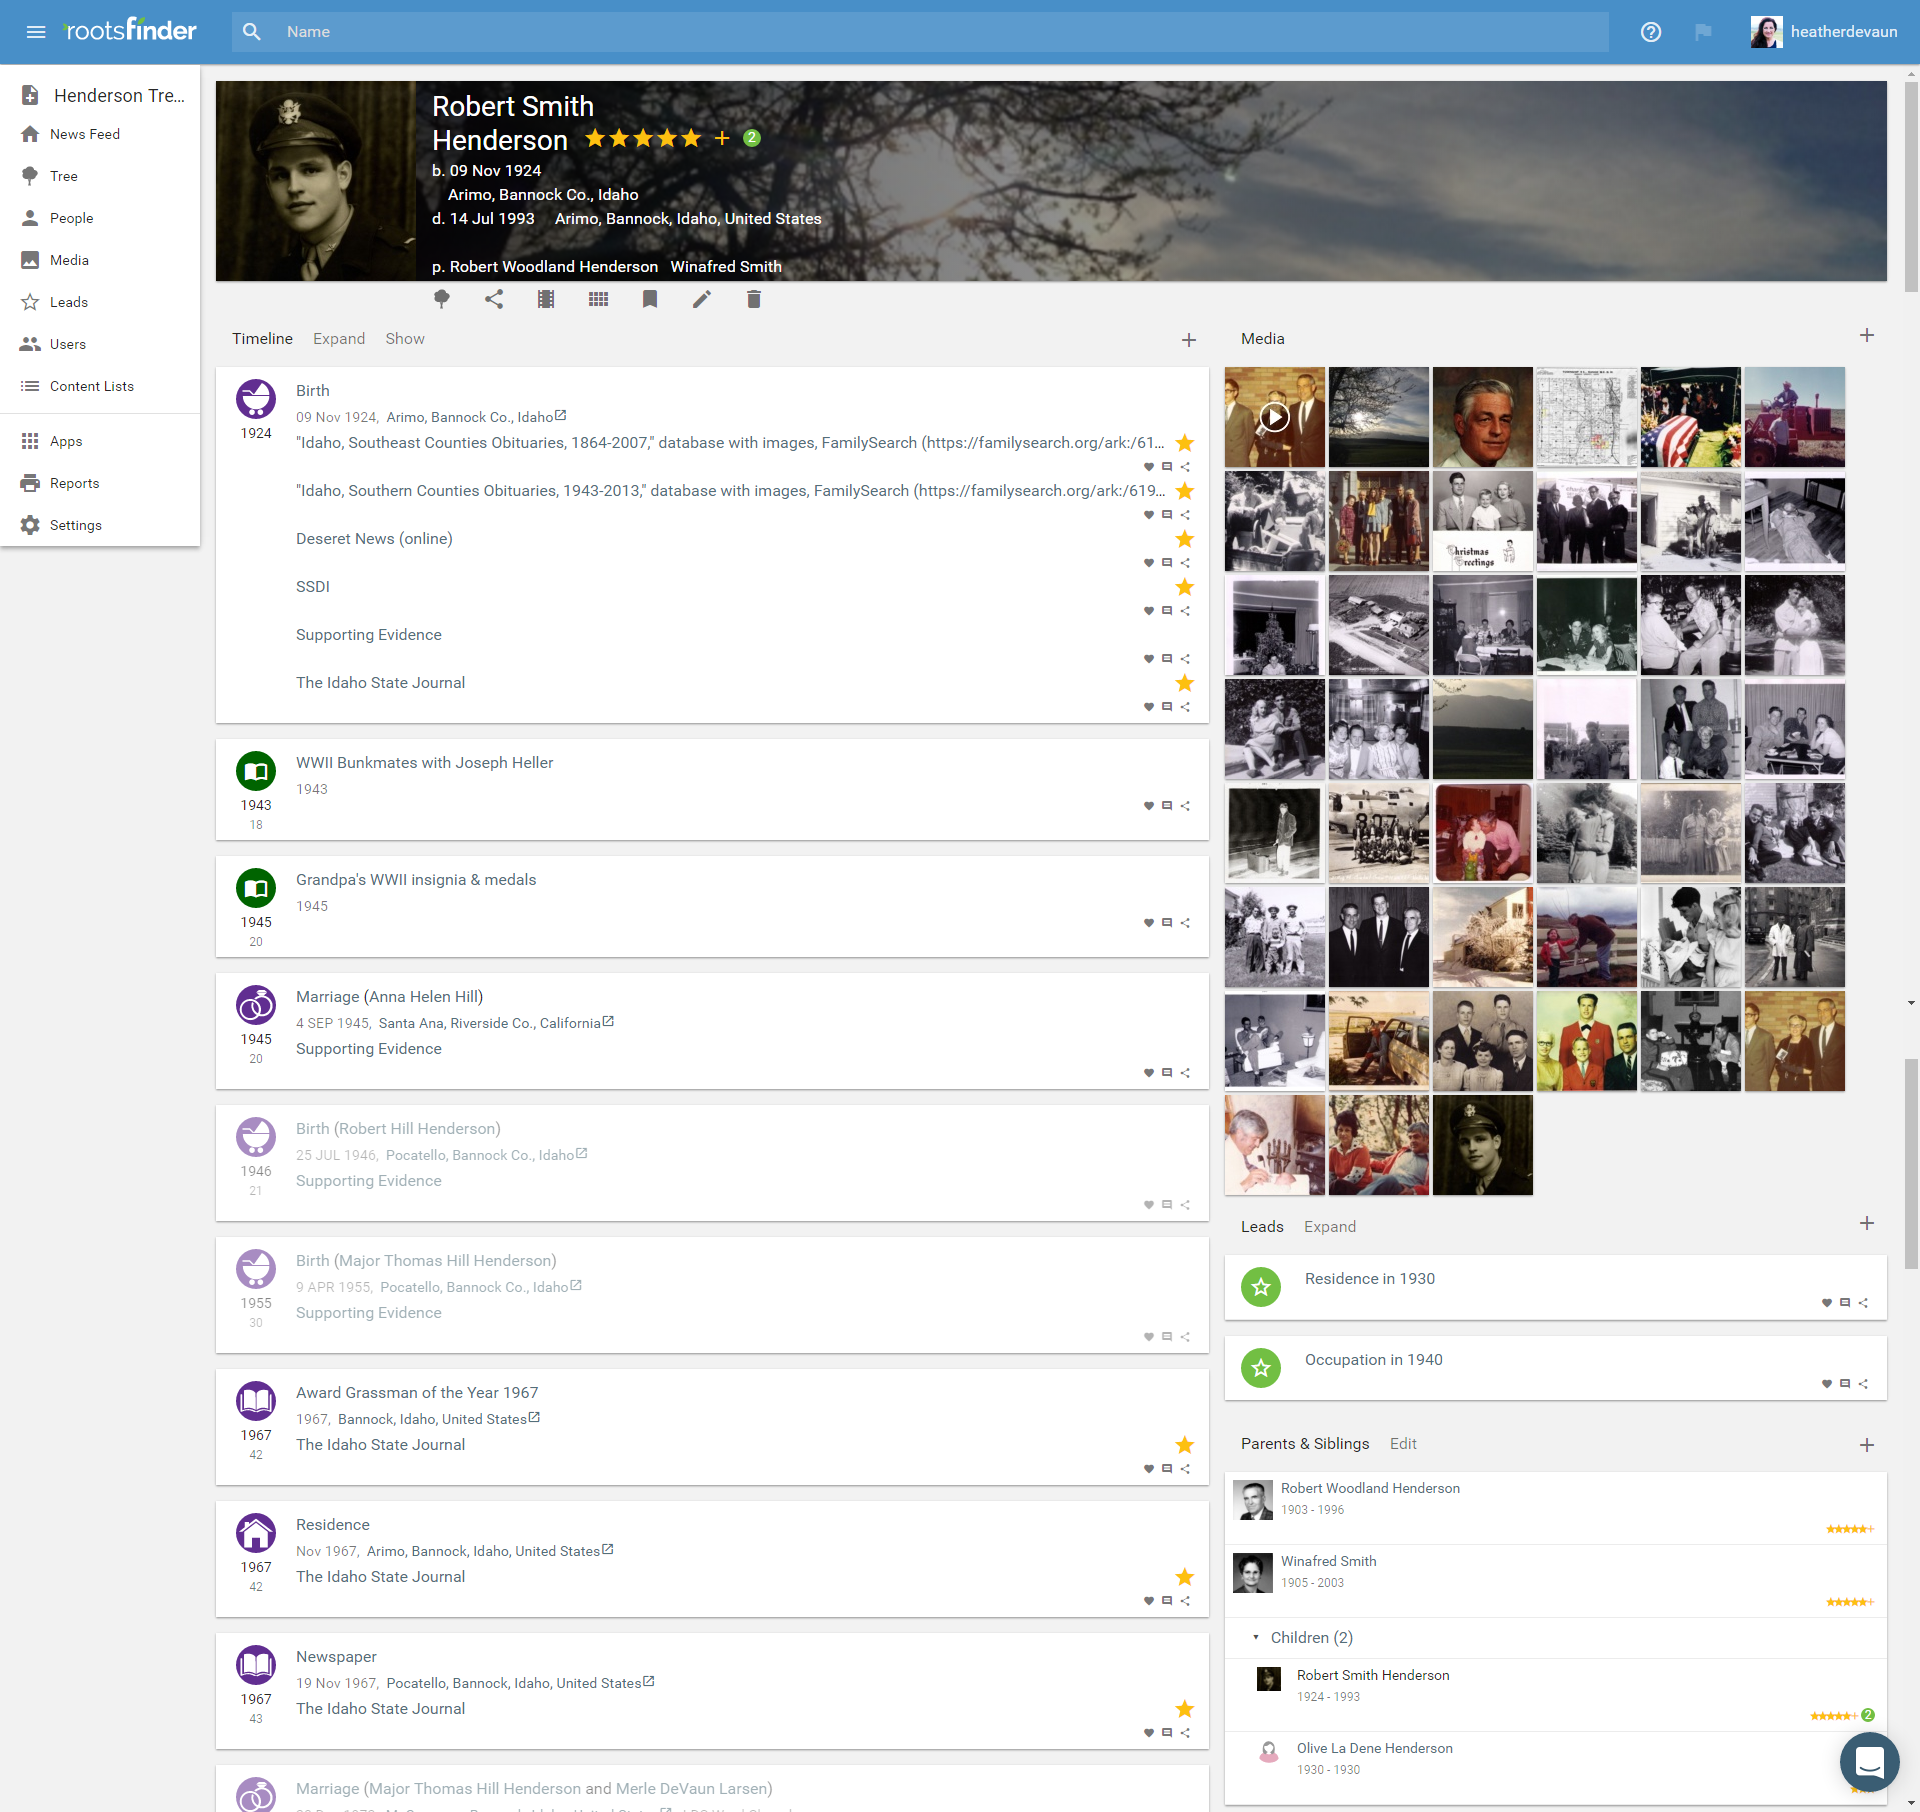Open People in the sidebar
Viewport: 1920px width, 1812px height.
(x=71, y=218)
